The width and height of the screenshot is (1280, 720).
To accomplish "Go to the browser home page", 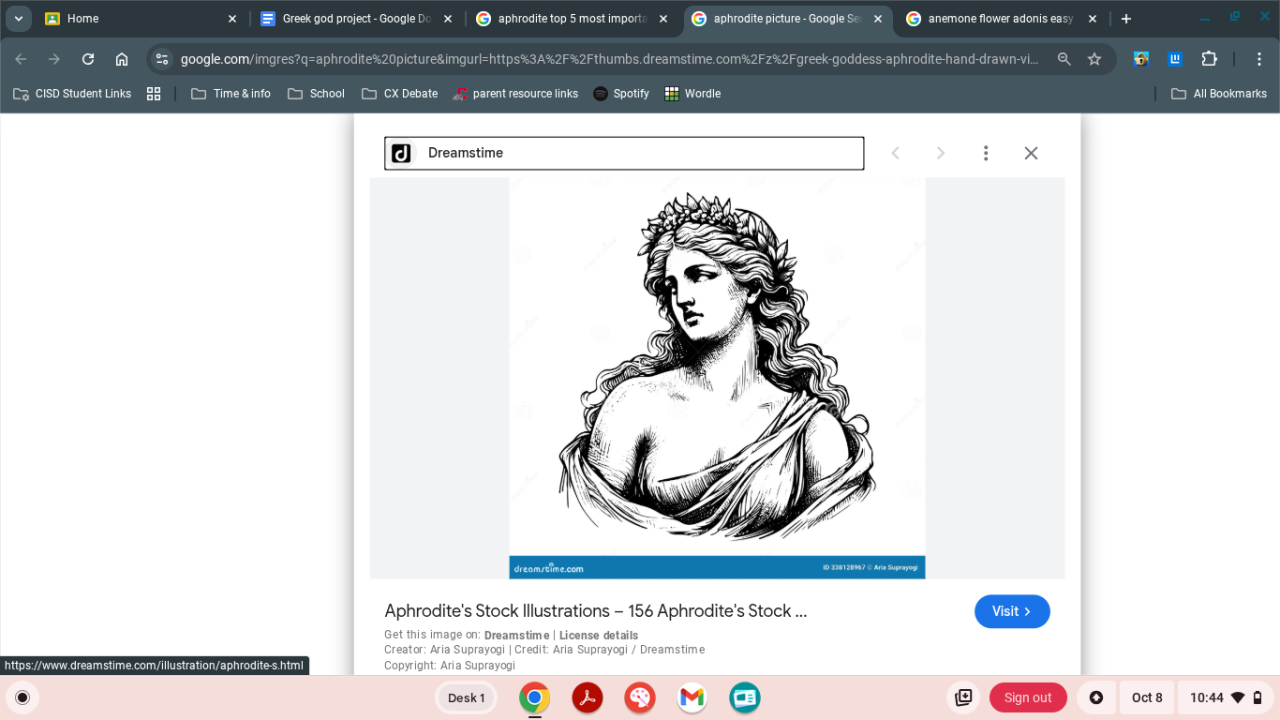I will pos(122,59).
